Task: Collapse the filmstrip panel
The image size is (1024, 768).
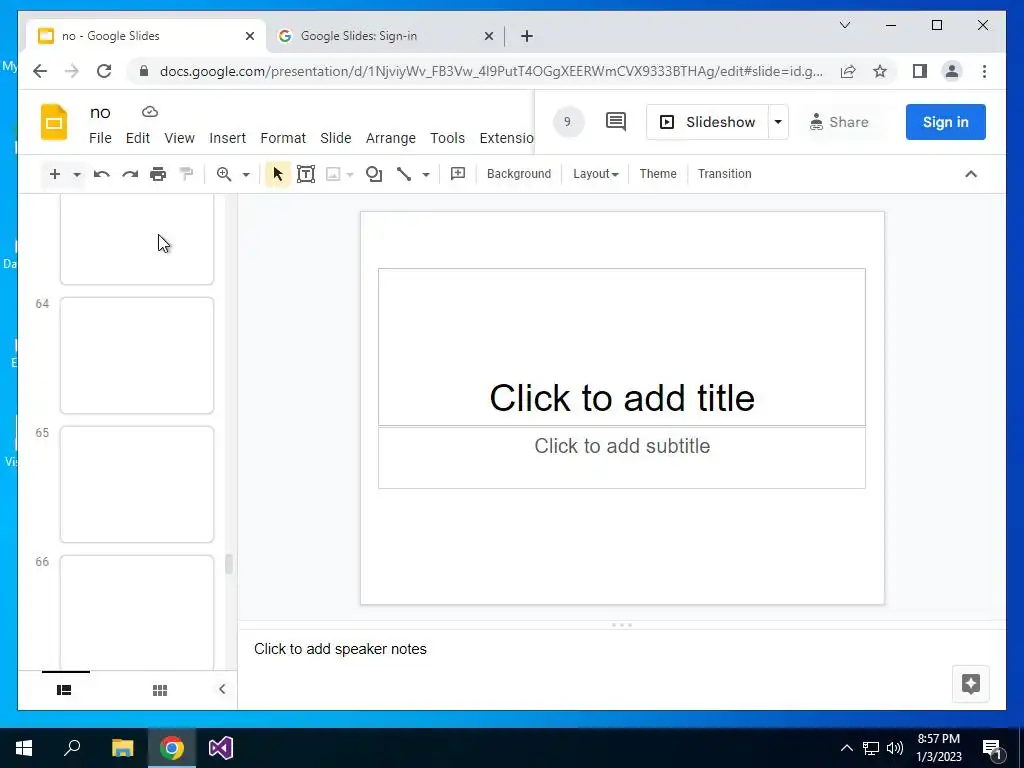Action: point(222,689)
